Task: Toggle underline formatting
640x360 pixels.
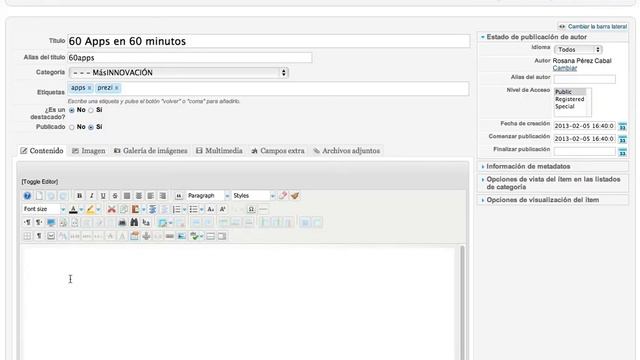Action: 103,196
